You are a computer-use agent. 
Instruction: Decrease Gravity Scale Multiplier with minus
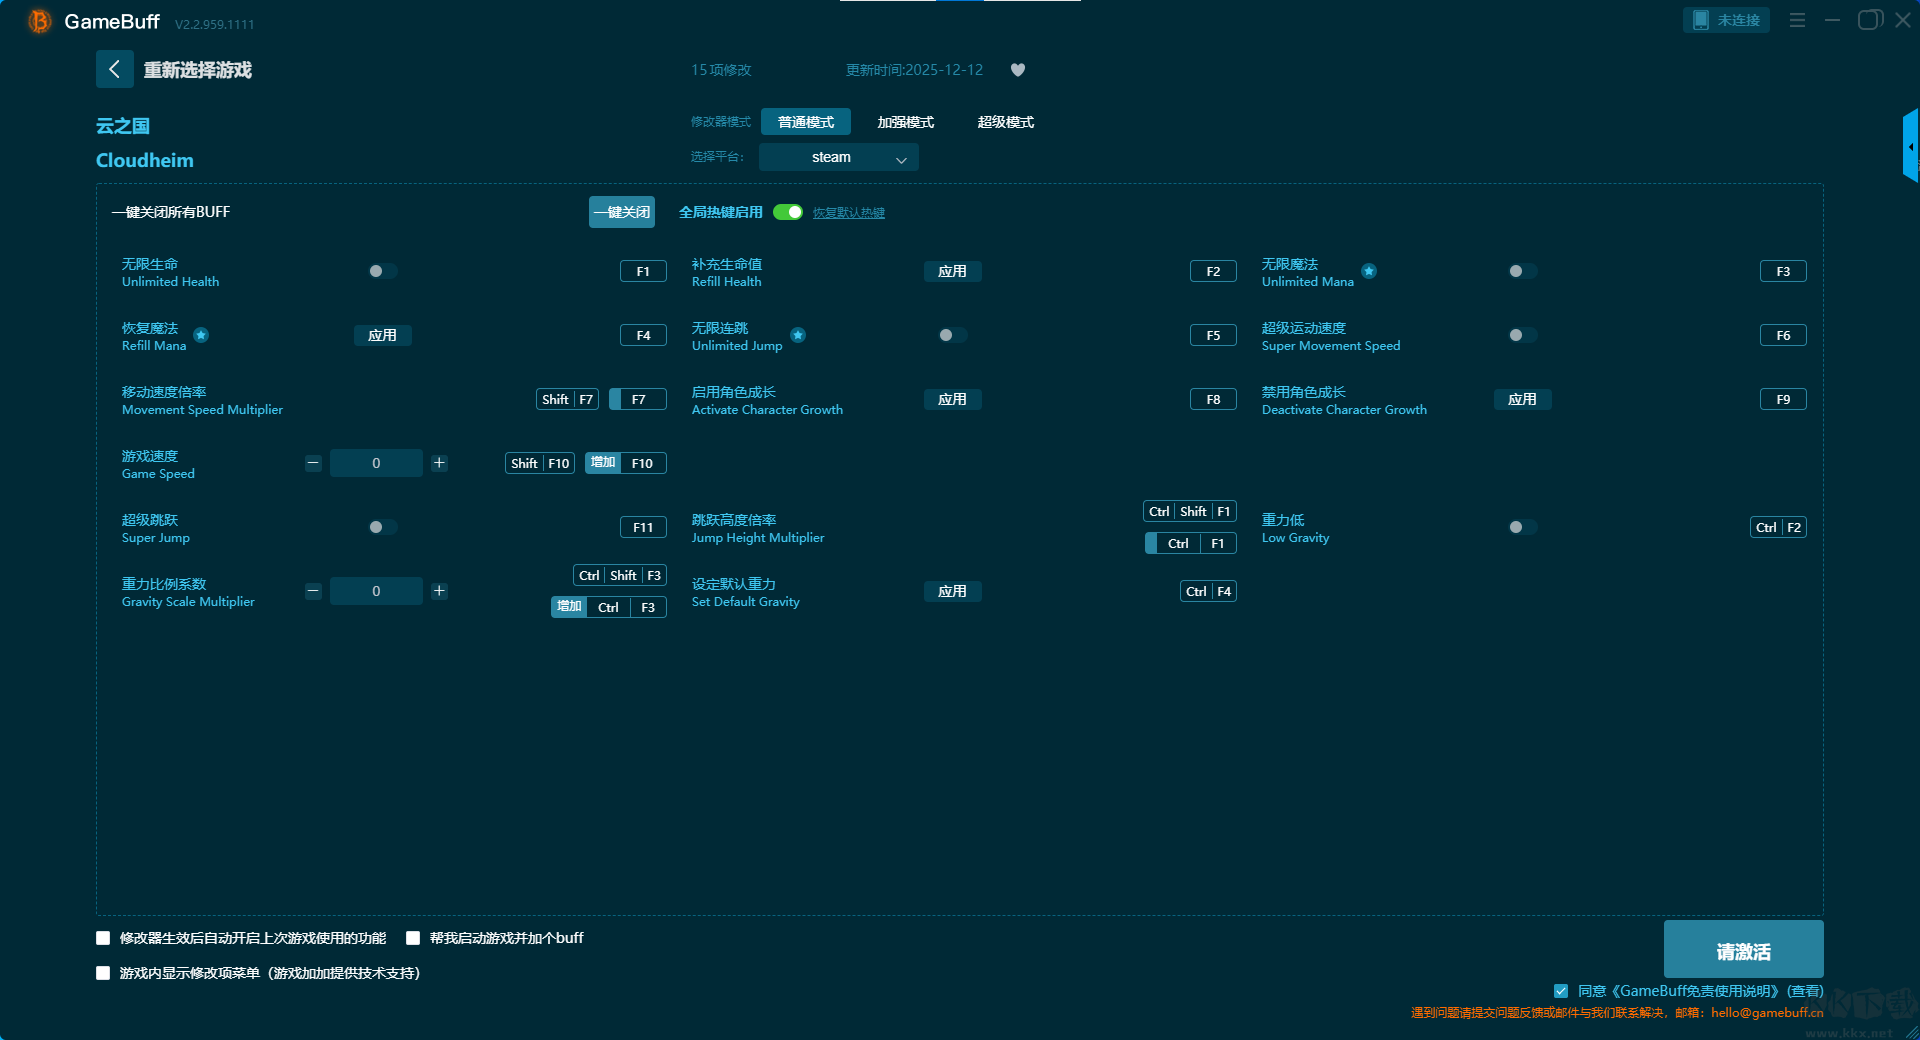(x=313, y=591)
